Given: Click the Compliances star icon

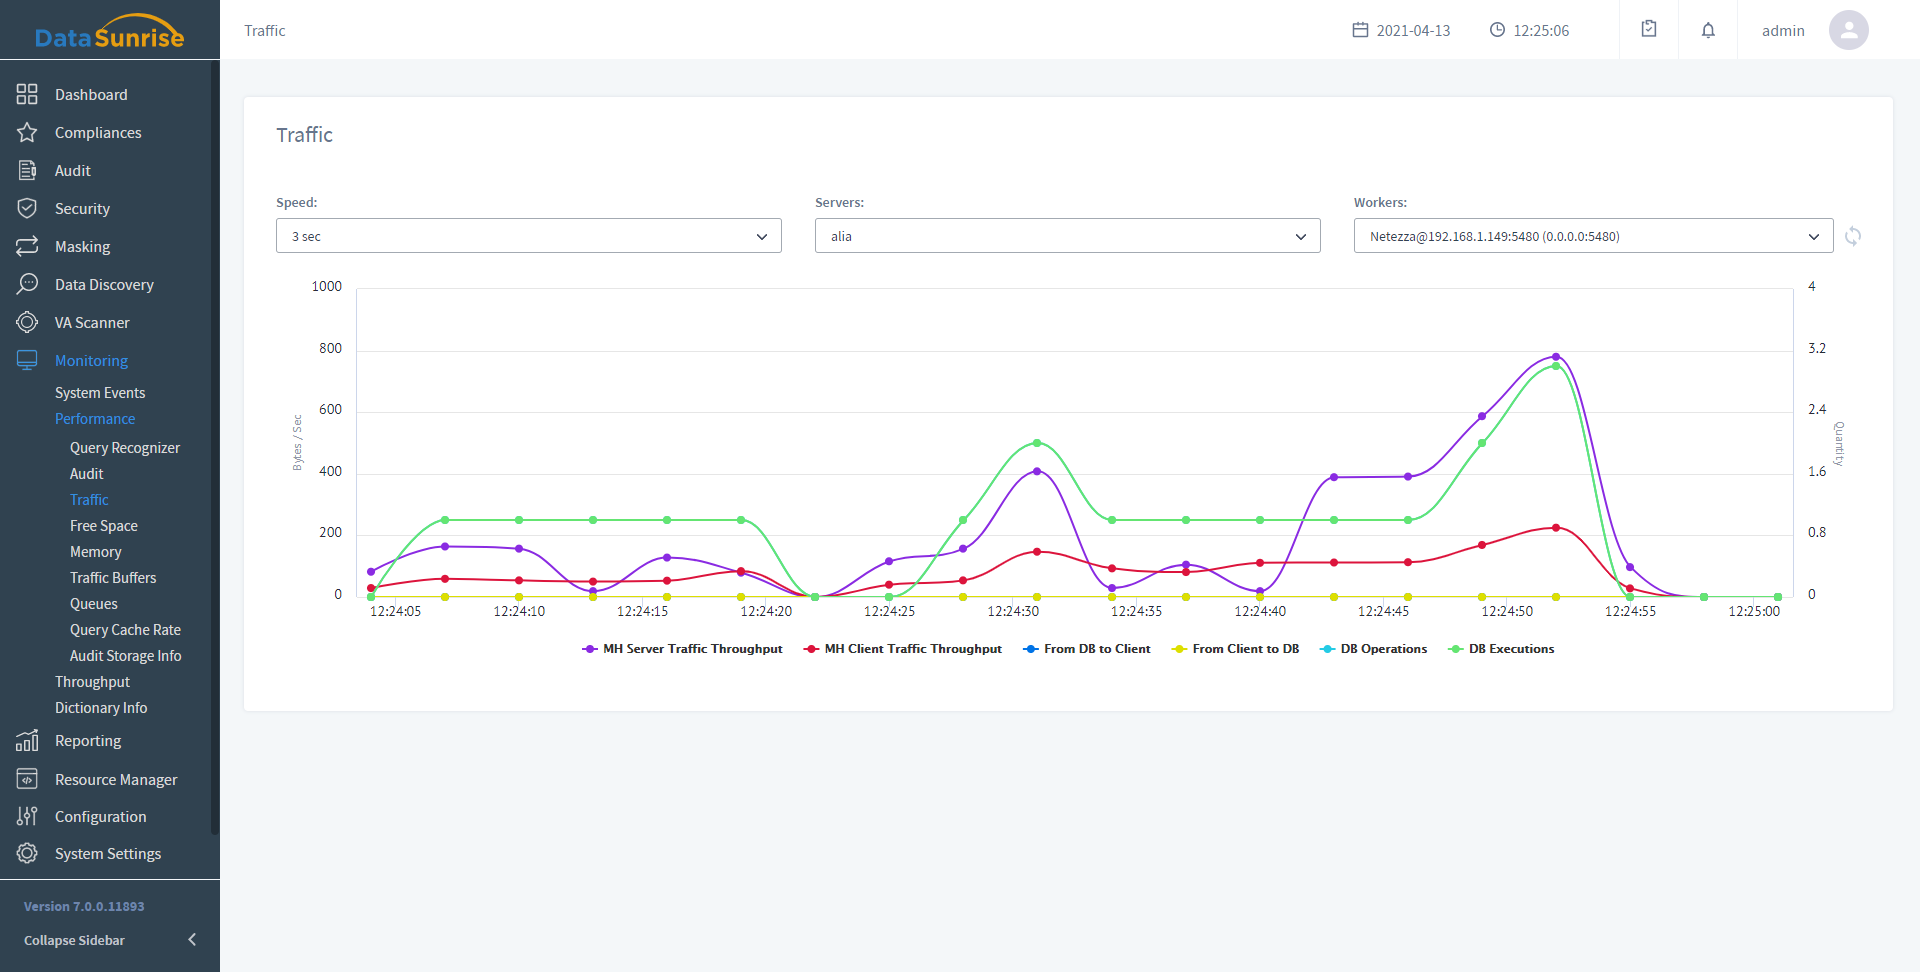Looking at the screenshot, I should pyautogui.click(x=27, y=132).
